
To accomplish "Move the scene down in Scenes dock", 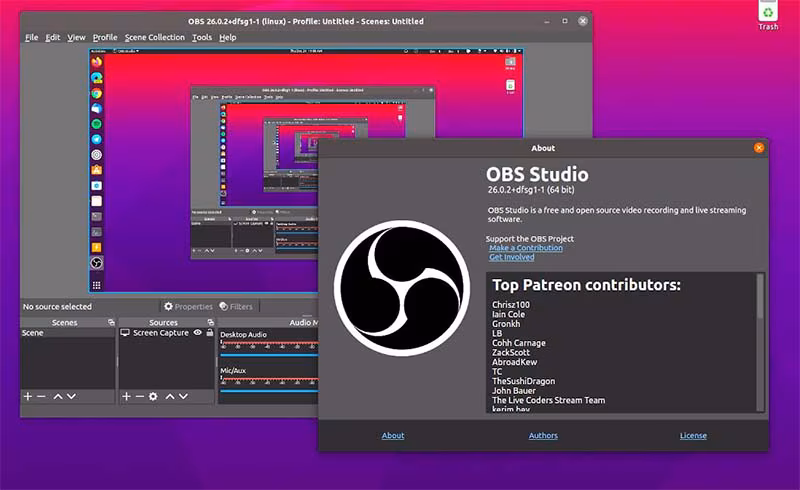I will point(71,396).
